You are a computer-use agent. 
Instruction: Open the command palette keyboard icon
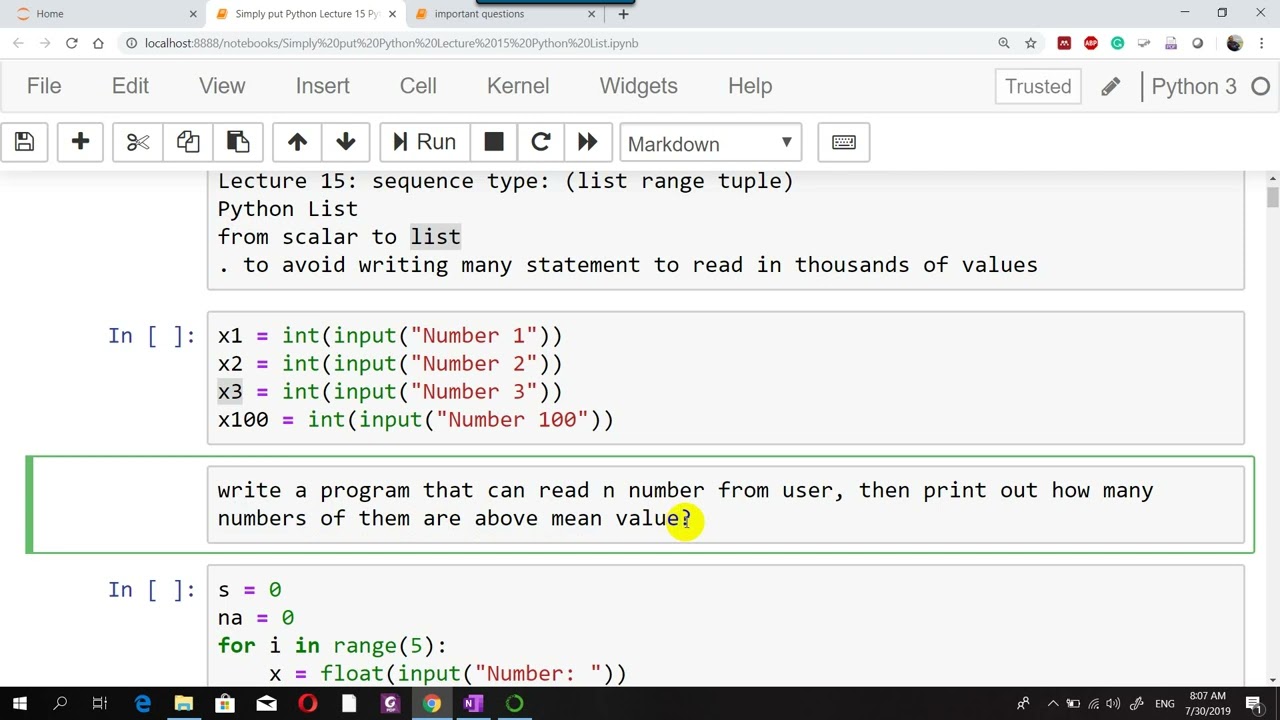pos(844,142)
